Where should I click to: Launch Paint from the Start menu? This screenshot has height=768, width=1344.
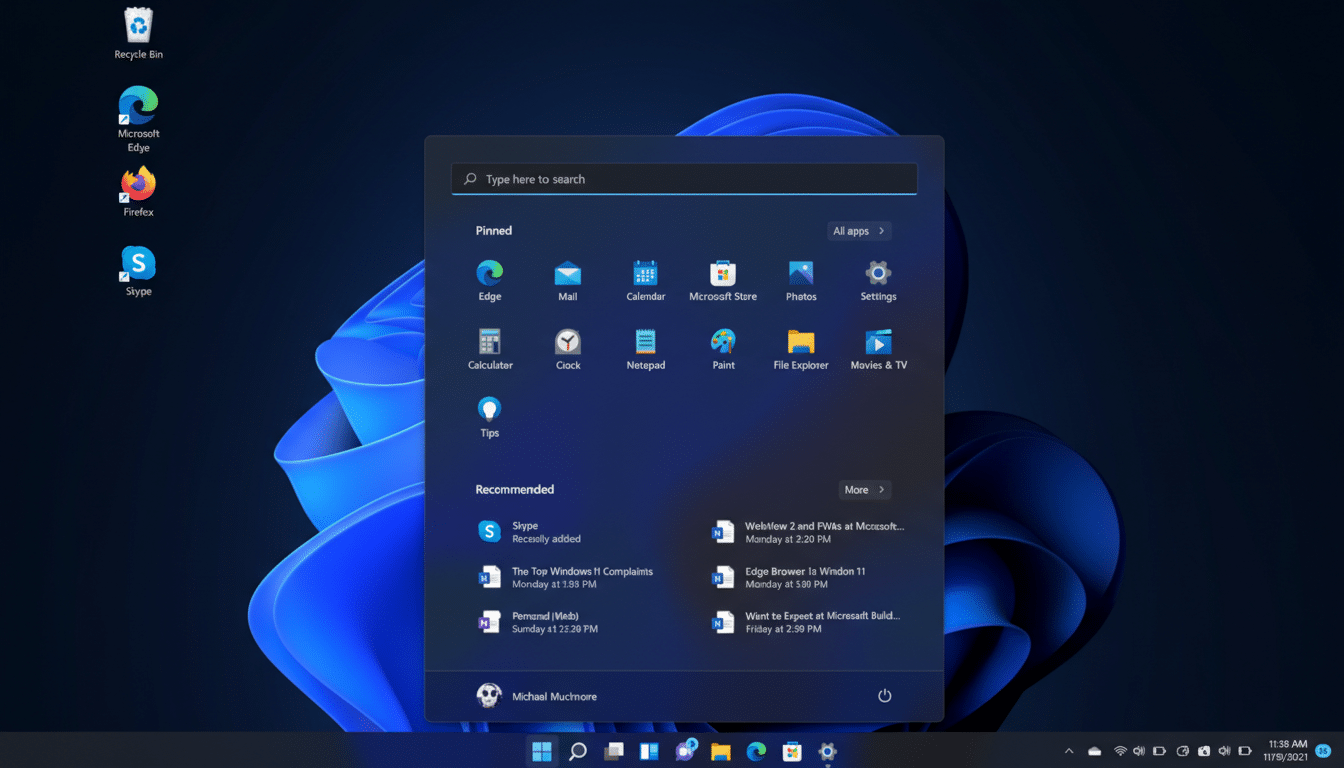[x=723, y=347]
